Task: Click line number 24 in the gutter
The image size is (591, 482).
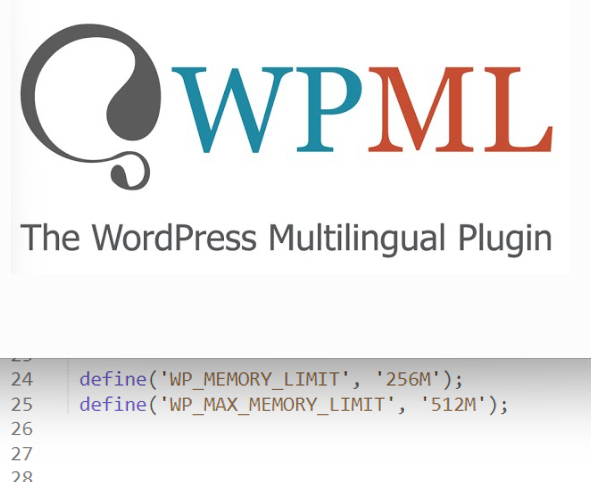Action: 22,379
